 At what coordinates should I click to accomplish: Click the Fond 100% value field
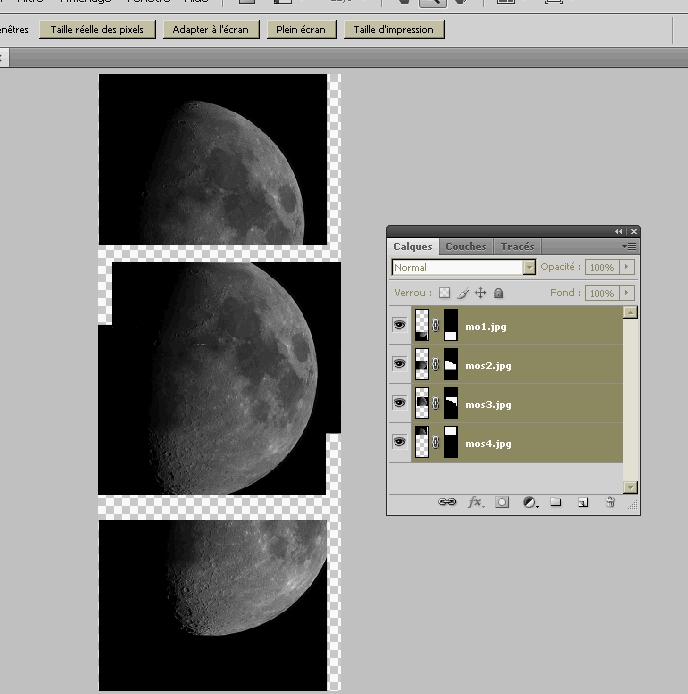tap(602, 293)
